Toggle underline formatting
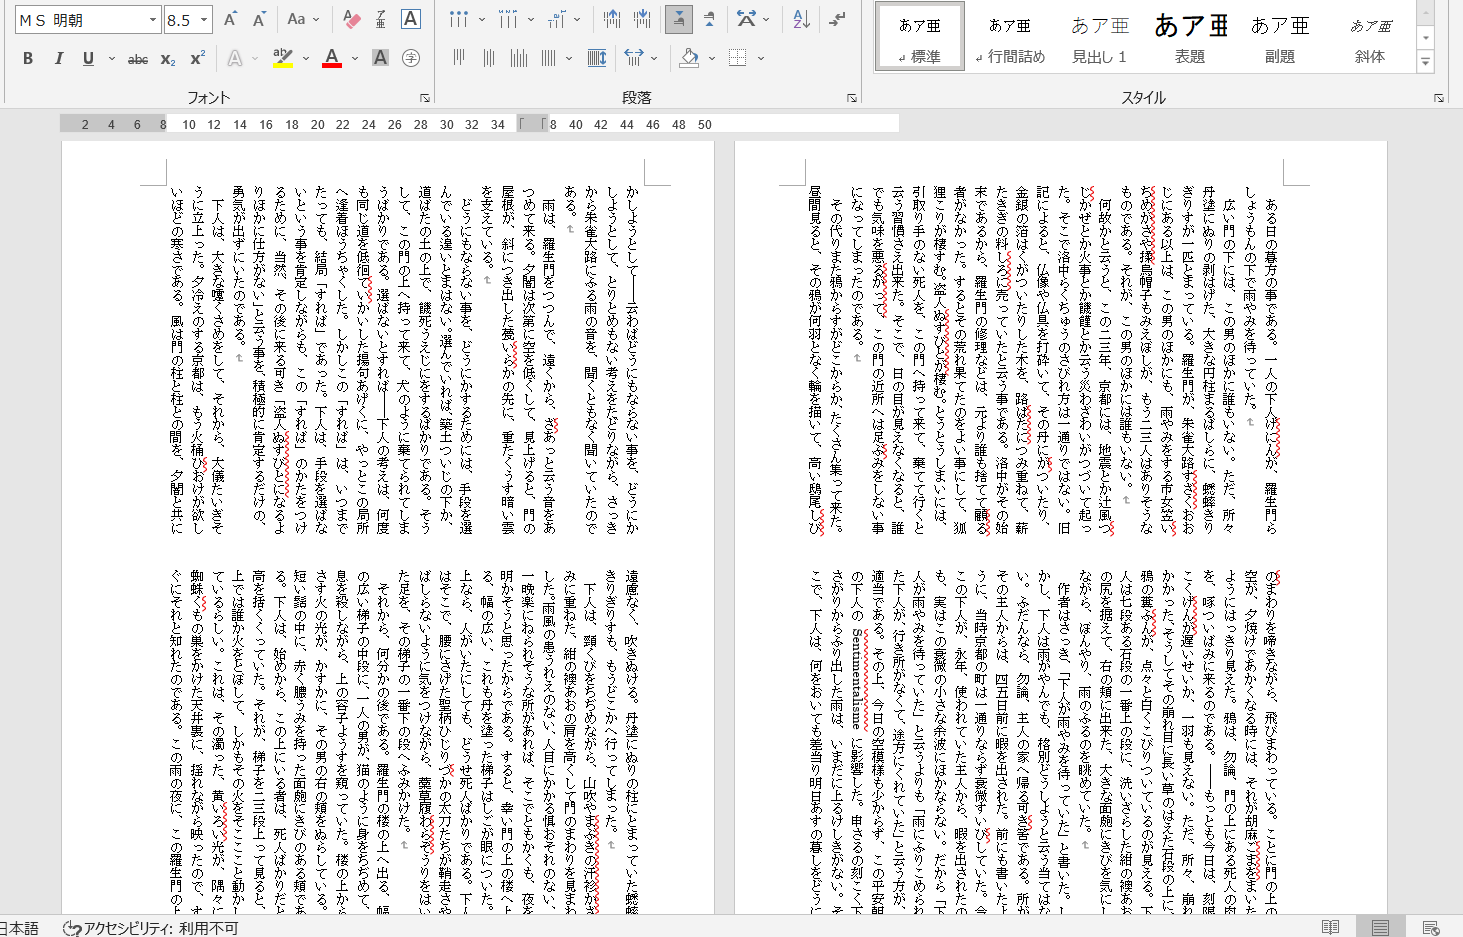This screenshot has width=1463, height=937. point(88,58)
